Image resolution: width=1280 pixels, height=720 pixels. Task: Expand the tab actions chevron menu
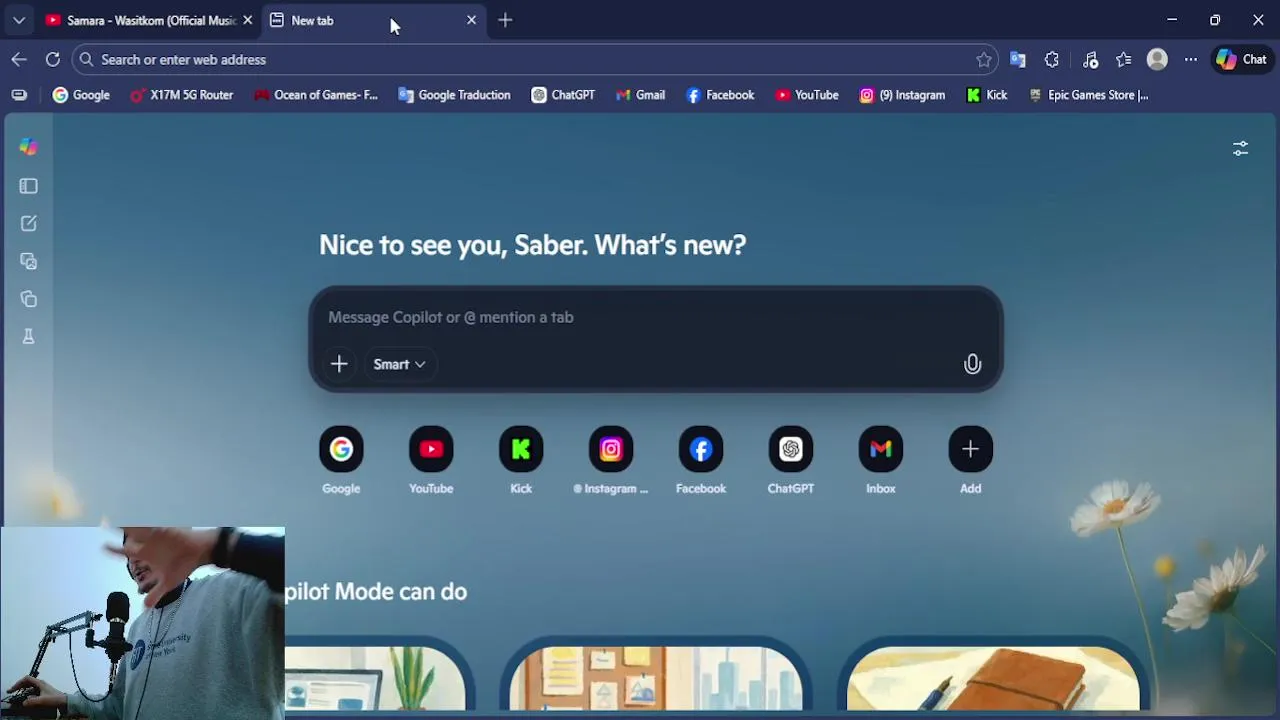pos(19,20)
